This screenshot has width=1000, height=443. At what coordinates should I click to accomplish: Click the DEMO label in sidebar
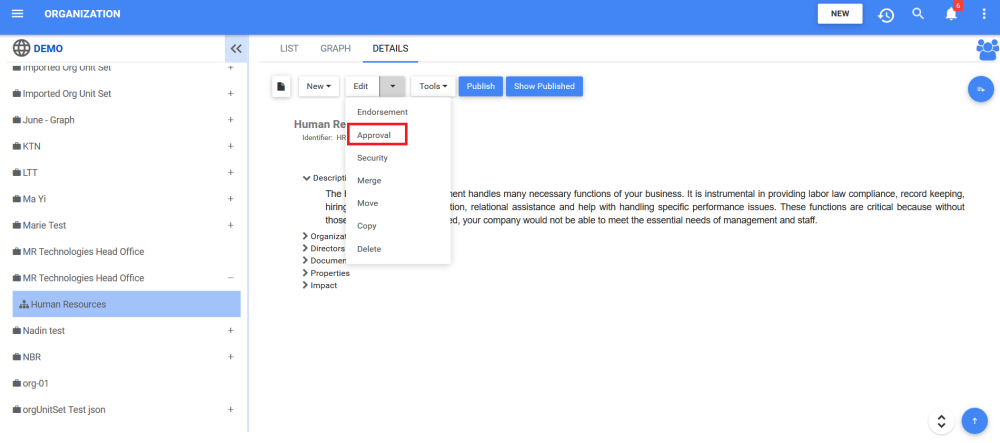pyautogui.click(x=48, y=48)
